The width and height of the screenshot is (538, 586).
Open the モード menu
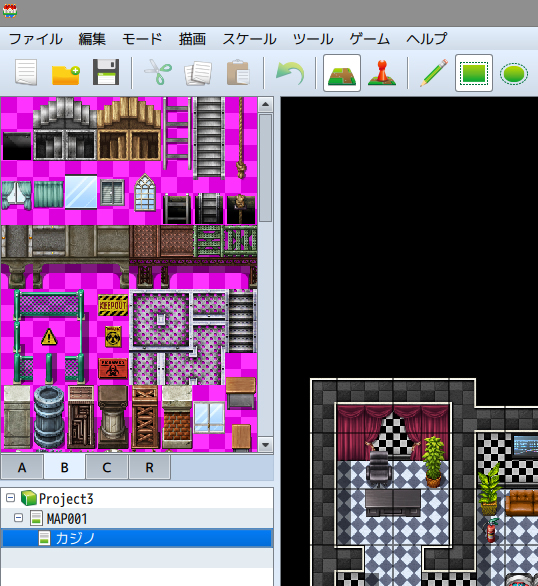coord(142,39)
